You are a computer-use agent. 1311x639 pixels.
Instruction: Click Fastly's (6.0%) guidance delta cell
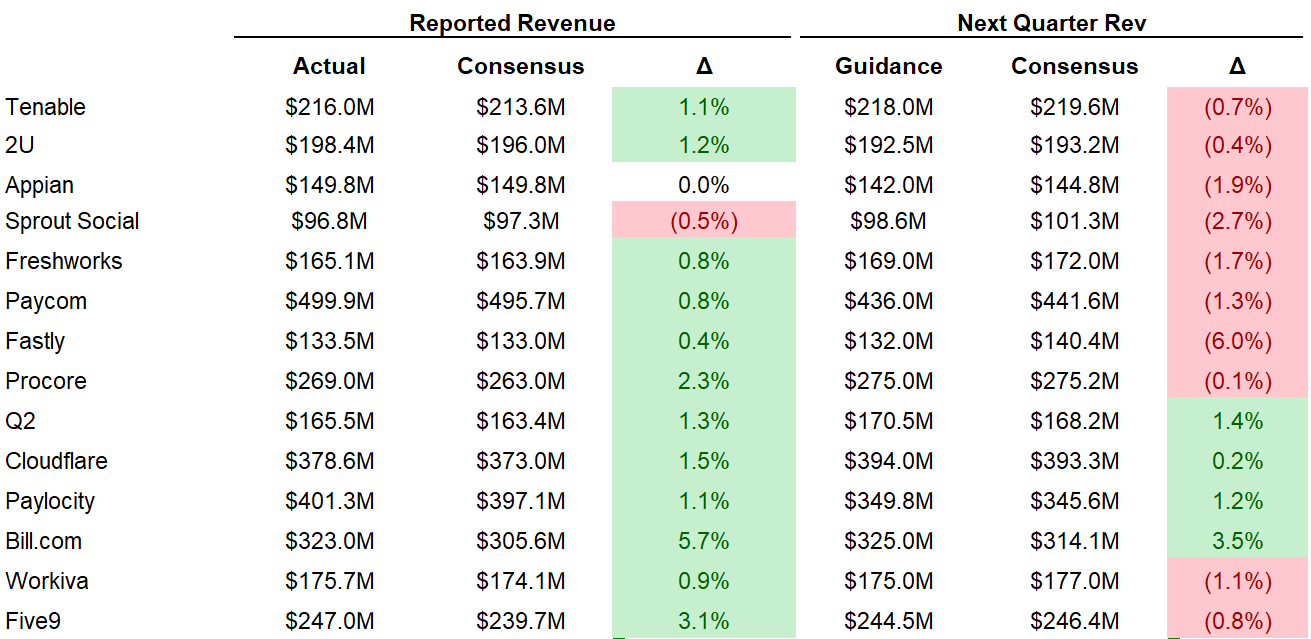tap(1238, 341)
